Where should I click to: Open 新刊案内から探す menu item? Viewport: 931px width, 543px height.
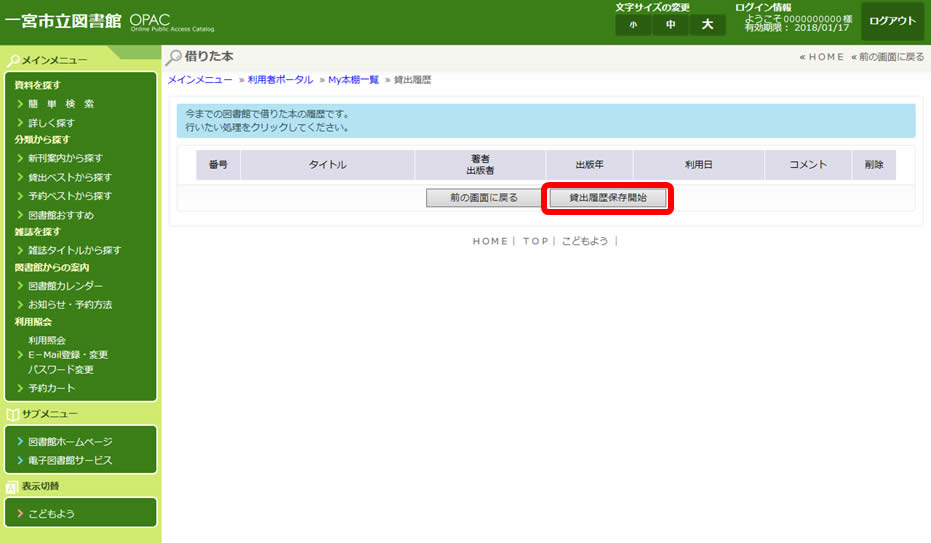[x=65, y=158]
